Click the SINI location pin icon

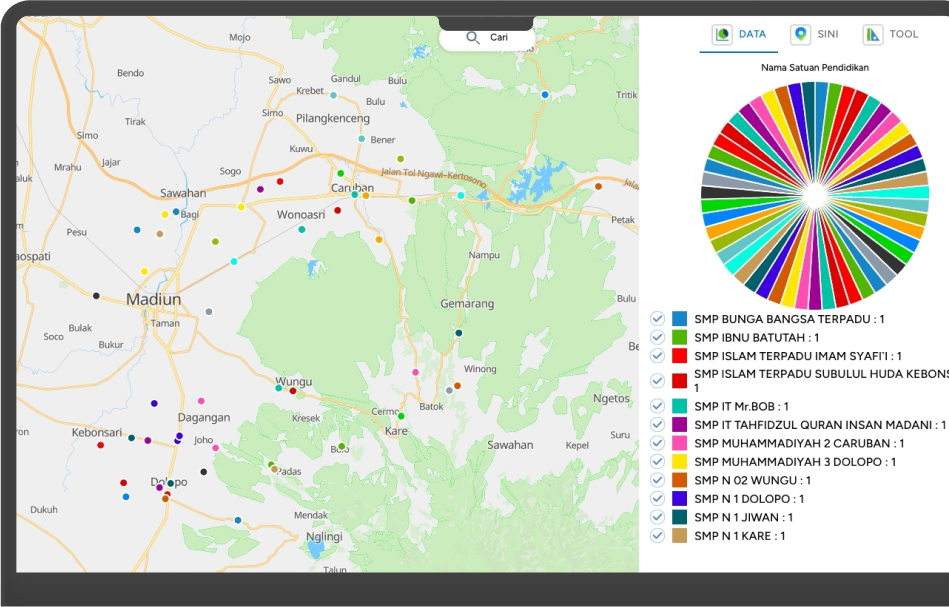[800, 35]
